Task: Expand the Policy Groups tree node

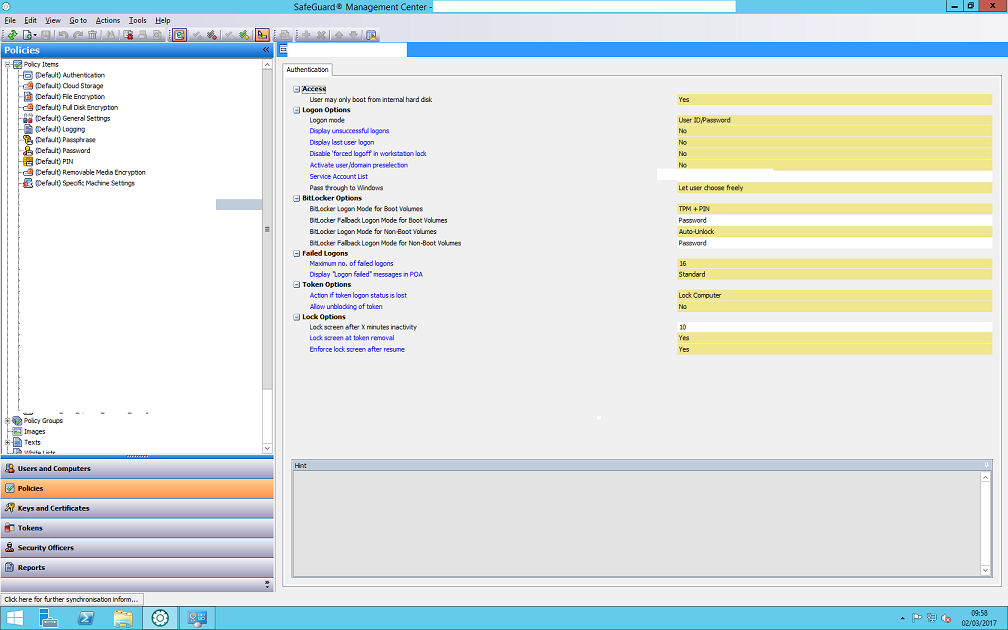Action: click(x=8, y=421)
